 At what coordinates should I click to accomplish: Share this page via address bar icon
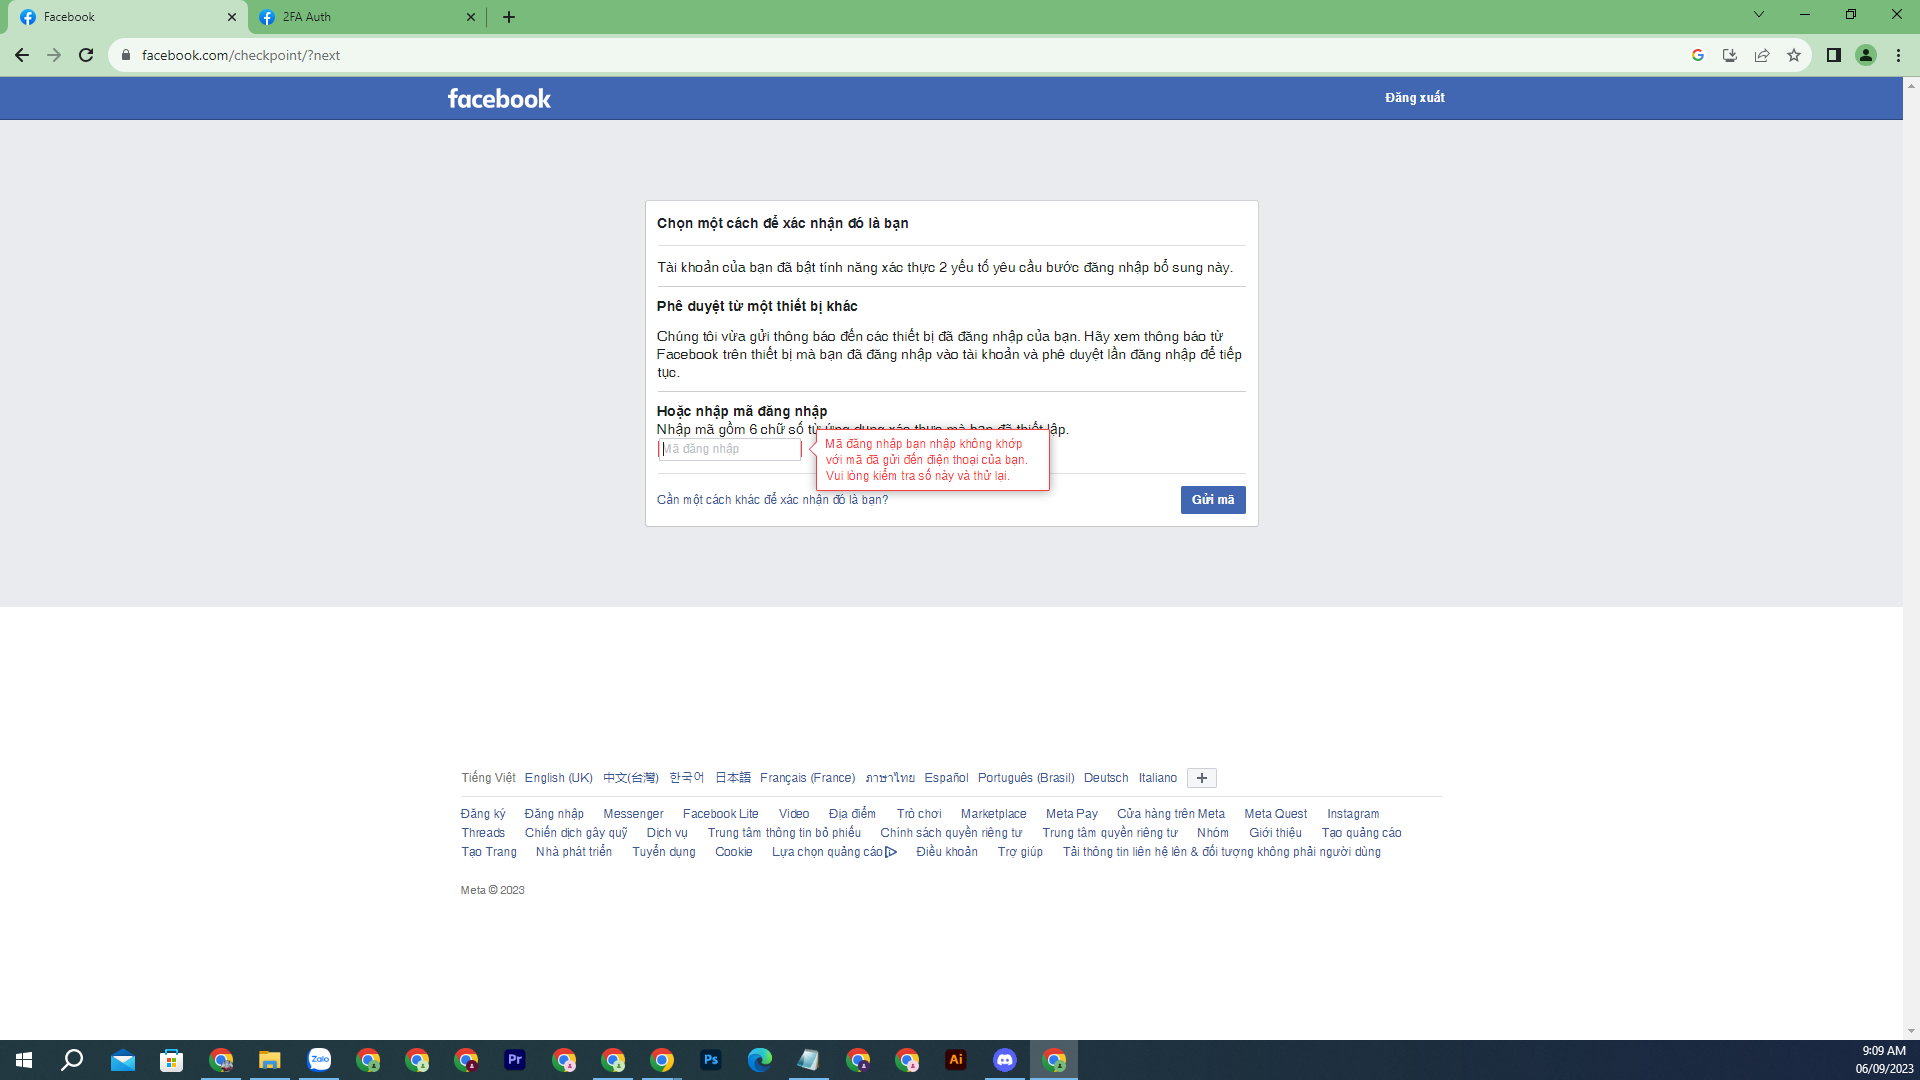tap(1762, 55)
